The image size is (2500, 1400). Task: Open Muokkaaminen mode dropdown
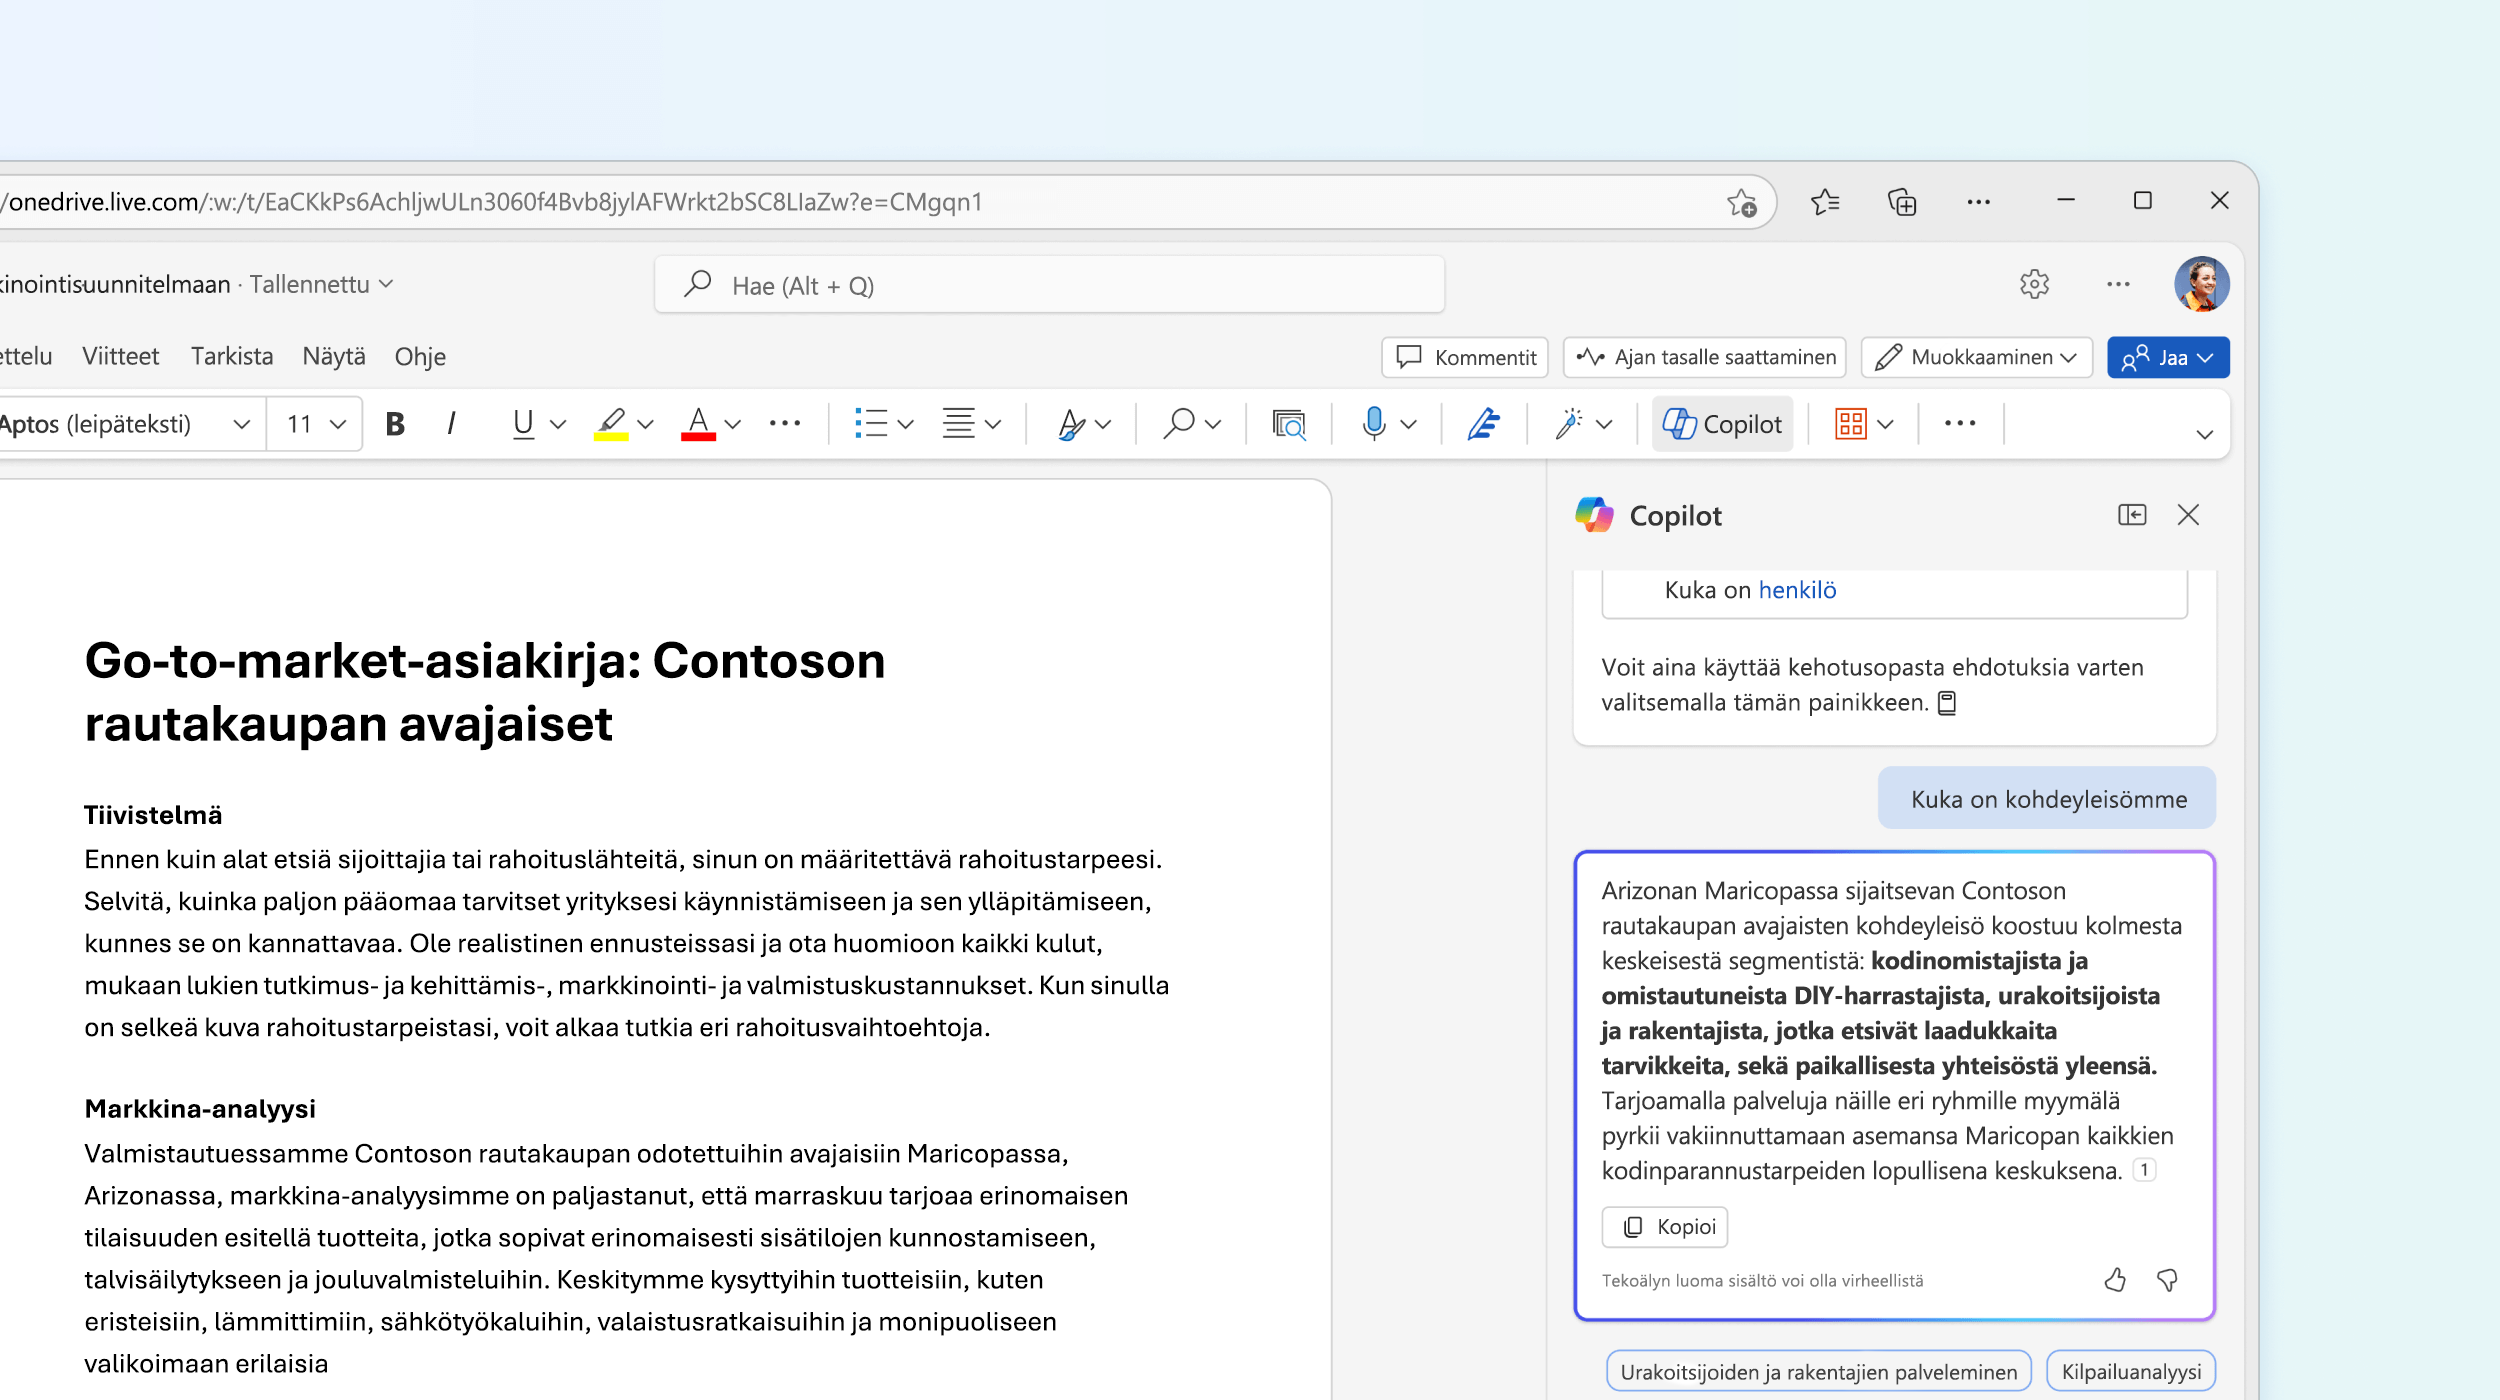(x=1977, y=357)
